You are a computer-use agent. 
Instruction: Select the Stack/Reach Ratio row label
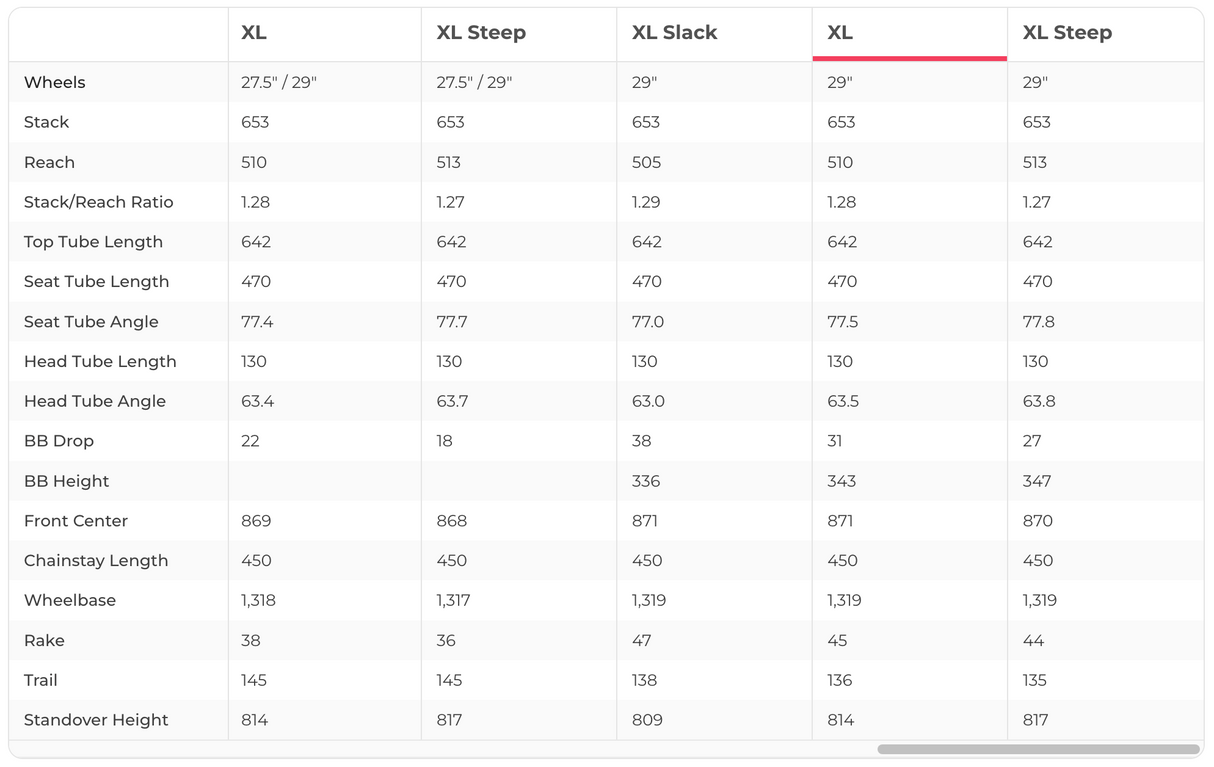[99, 202]
